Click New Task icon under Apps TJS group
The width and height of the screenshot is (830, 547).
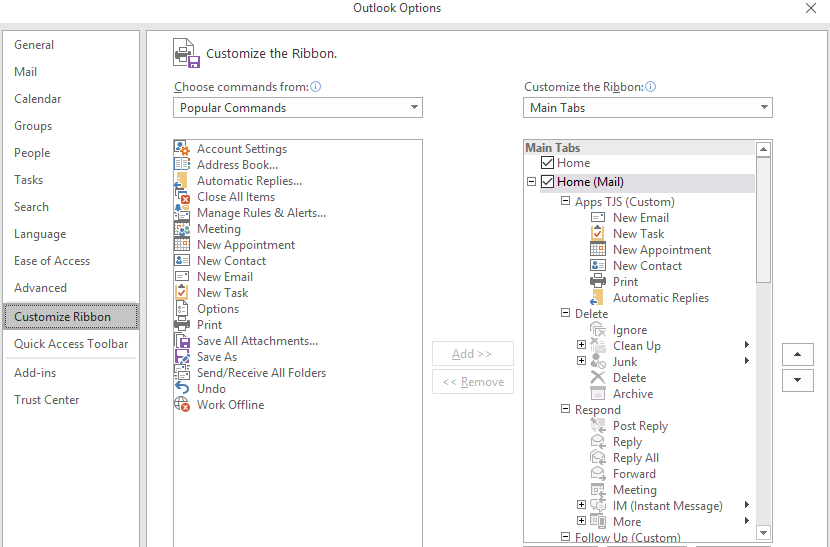tap(598, 234)
